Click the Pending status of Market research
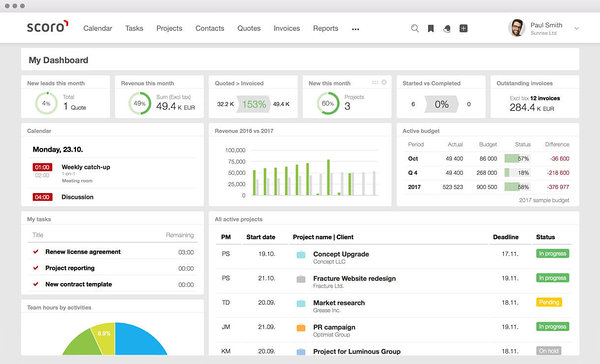600x364 pixels. pyautogui.click(x=549, y=302)
